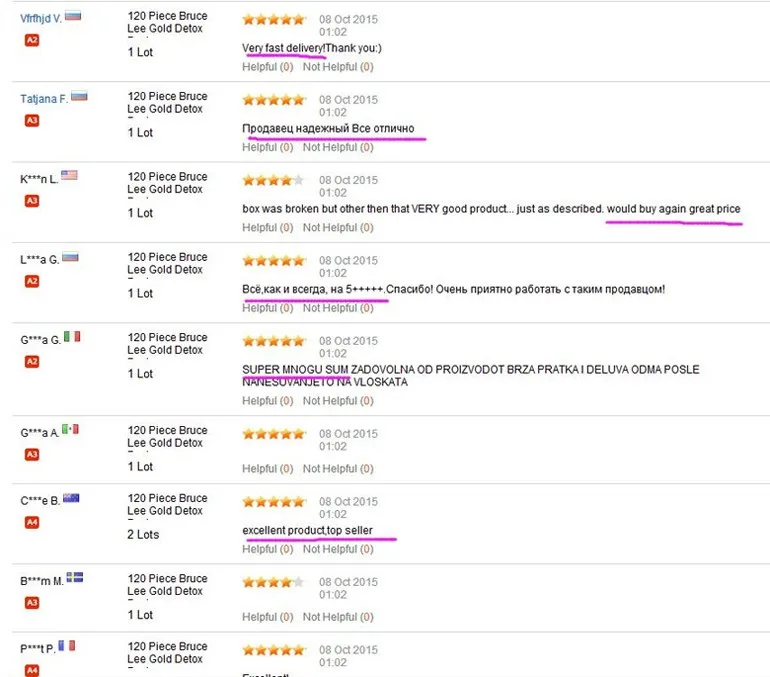770x677 pixels.
Task: Select buyer name K***n L.
Action: pos(39,180)
